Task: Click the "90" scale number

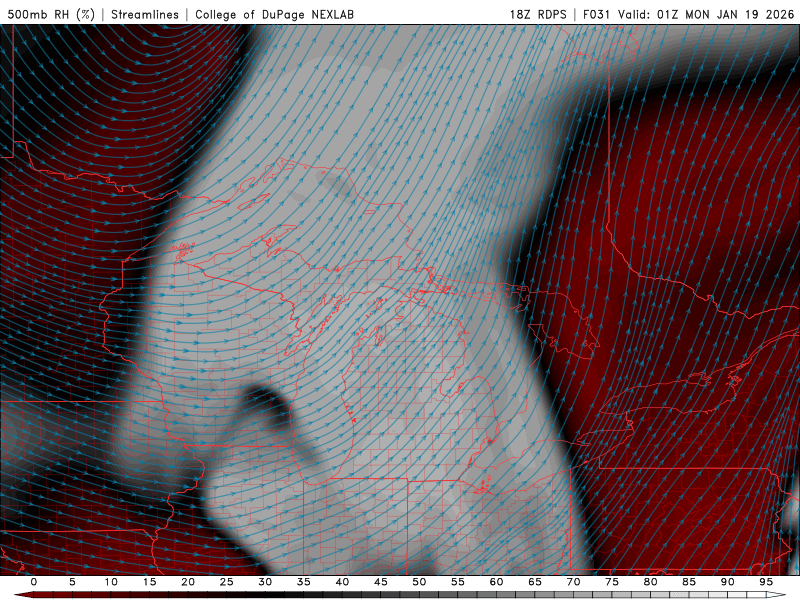Action: tap(727, 582)
